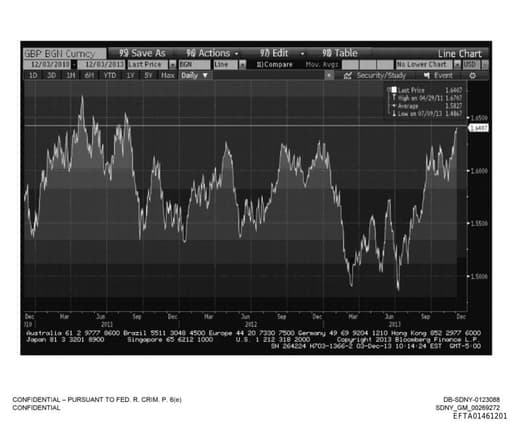This screenshot has width=512, height=424.
Task: Select the 6M range tab
Action: coord(89,76)
